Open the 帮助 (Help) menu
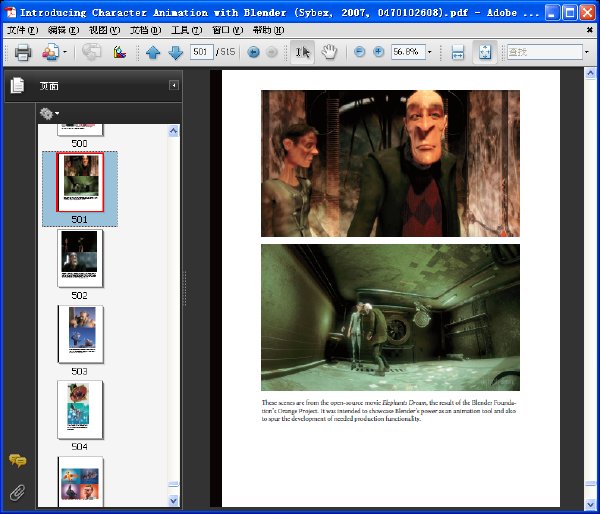This screenshot has width=600, height=514. tap(268, 30)
